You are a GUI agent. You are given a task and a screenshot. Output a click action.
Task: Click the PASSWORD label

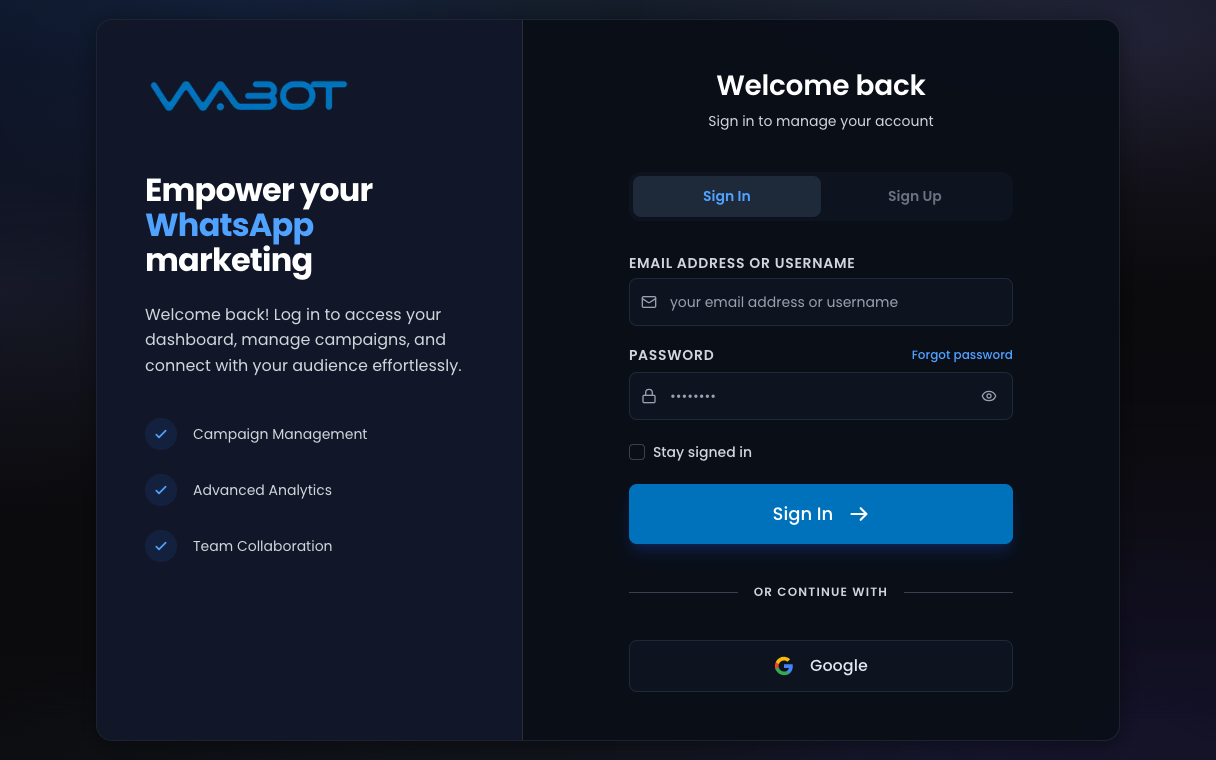671,355
